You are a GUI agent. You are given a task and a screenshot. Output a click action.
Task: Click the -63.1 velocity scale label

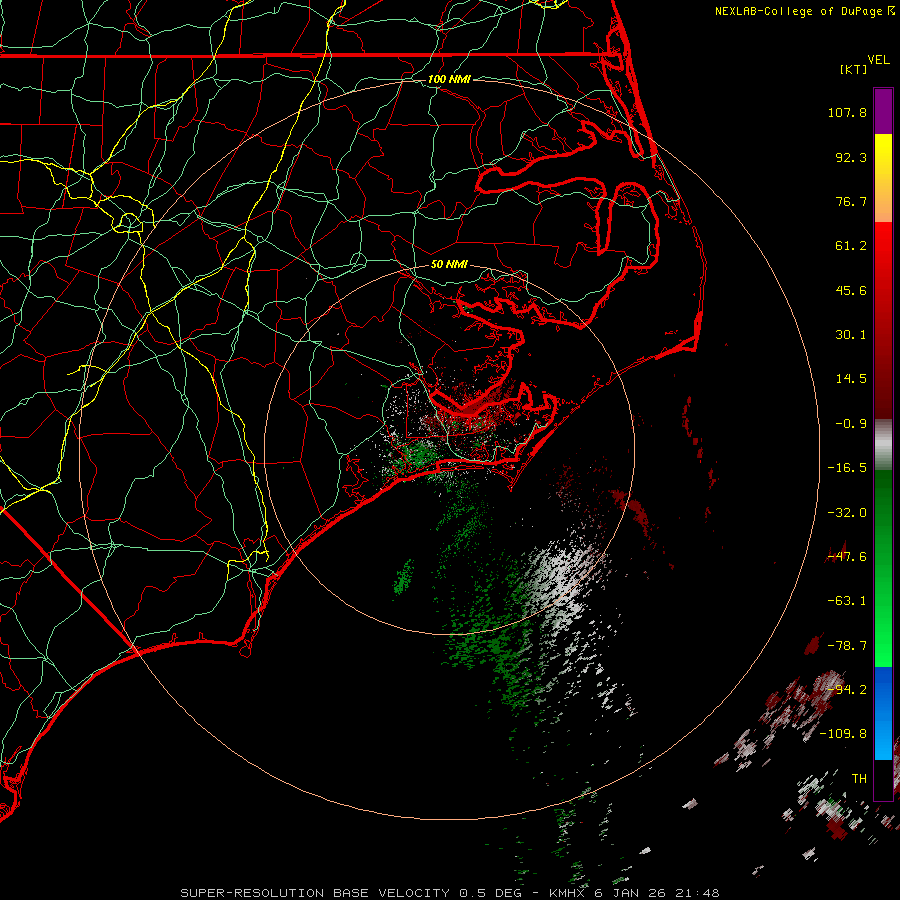point(847,601)
